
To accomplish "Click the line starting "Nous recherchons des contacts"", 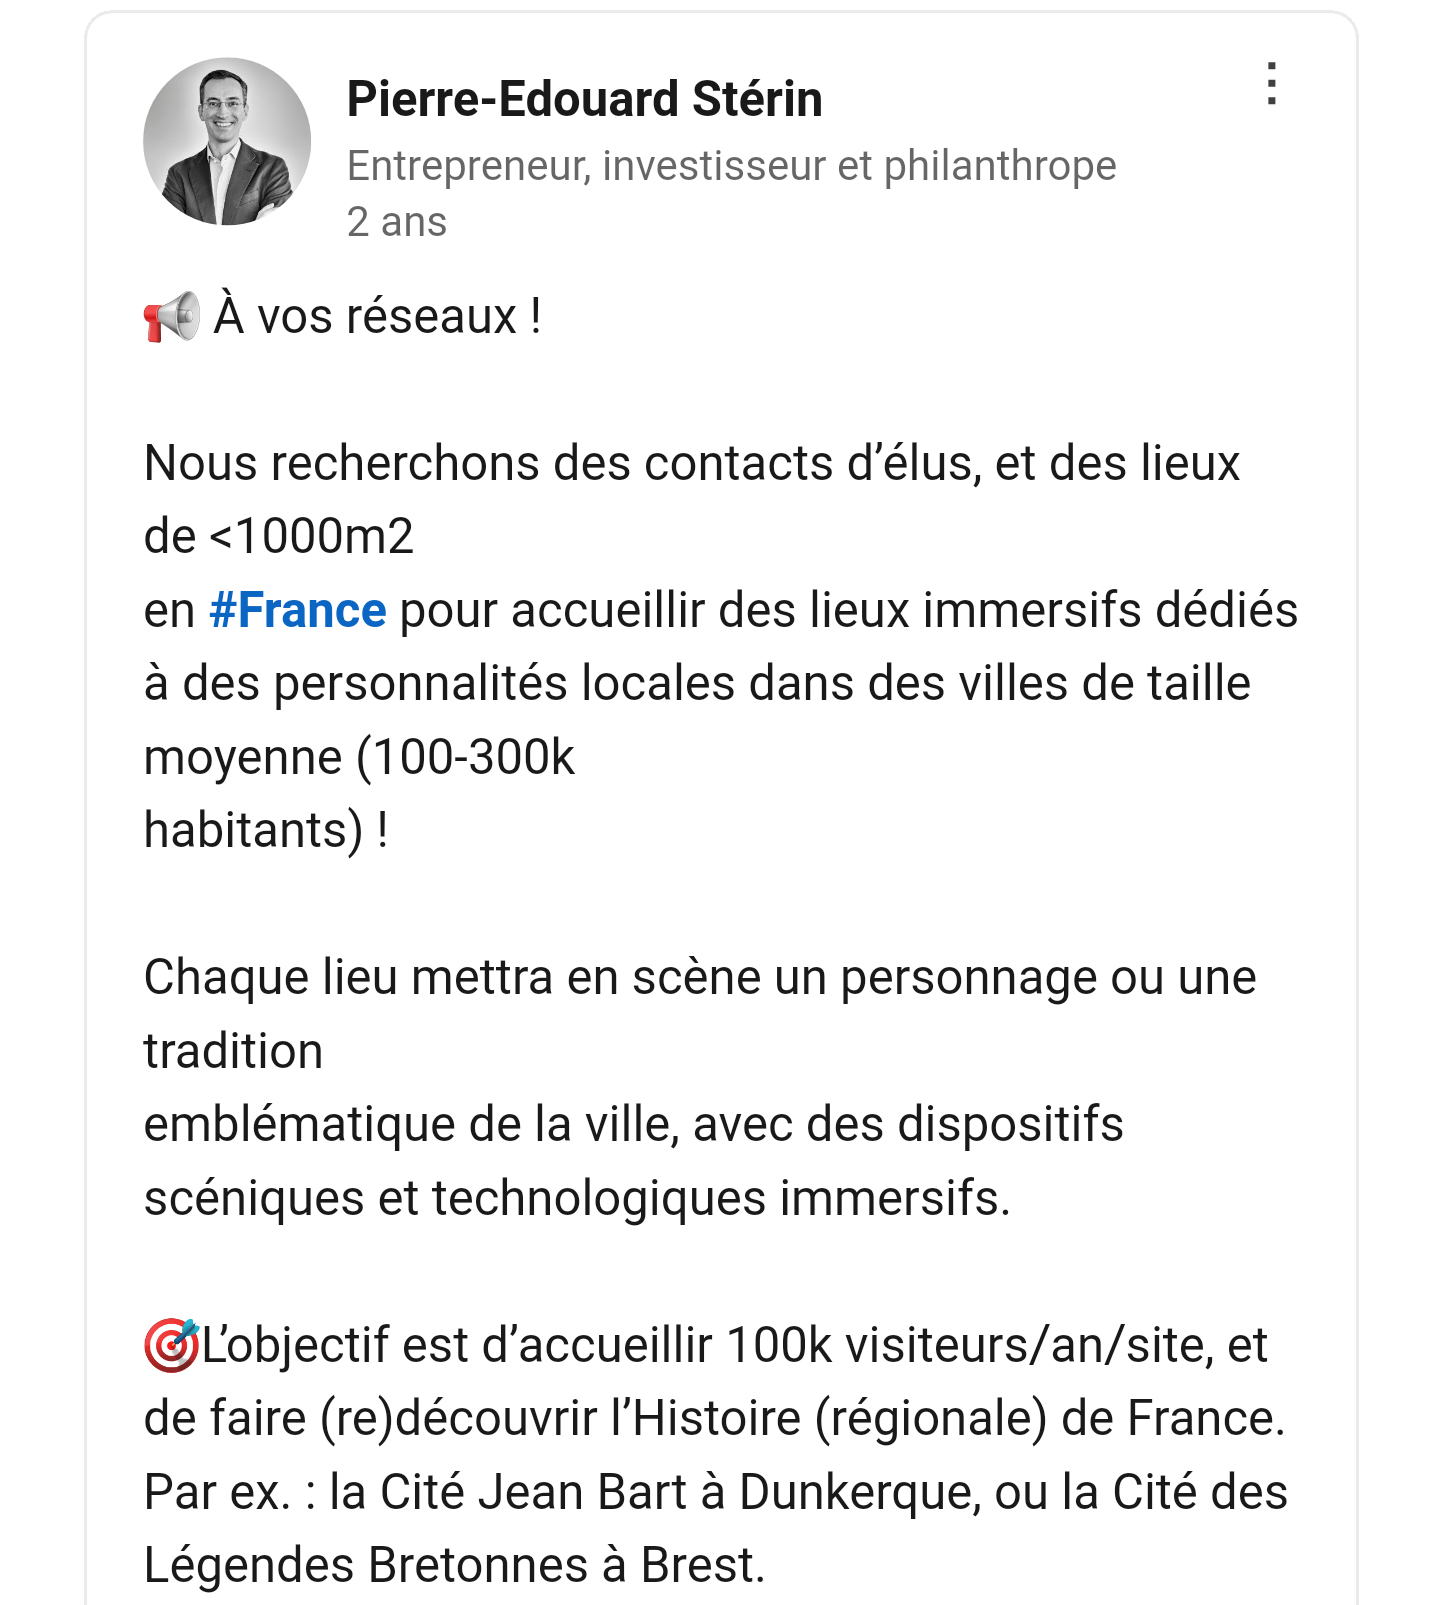I will click(x=691, y=464).
